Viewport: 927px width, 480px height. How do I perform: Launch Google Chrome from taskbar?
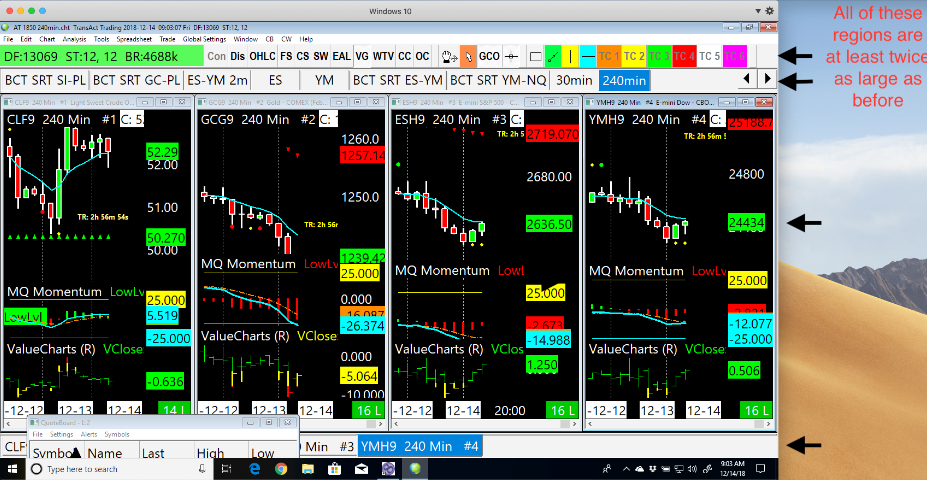pyautogui.click(x=281, y=469)
